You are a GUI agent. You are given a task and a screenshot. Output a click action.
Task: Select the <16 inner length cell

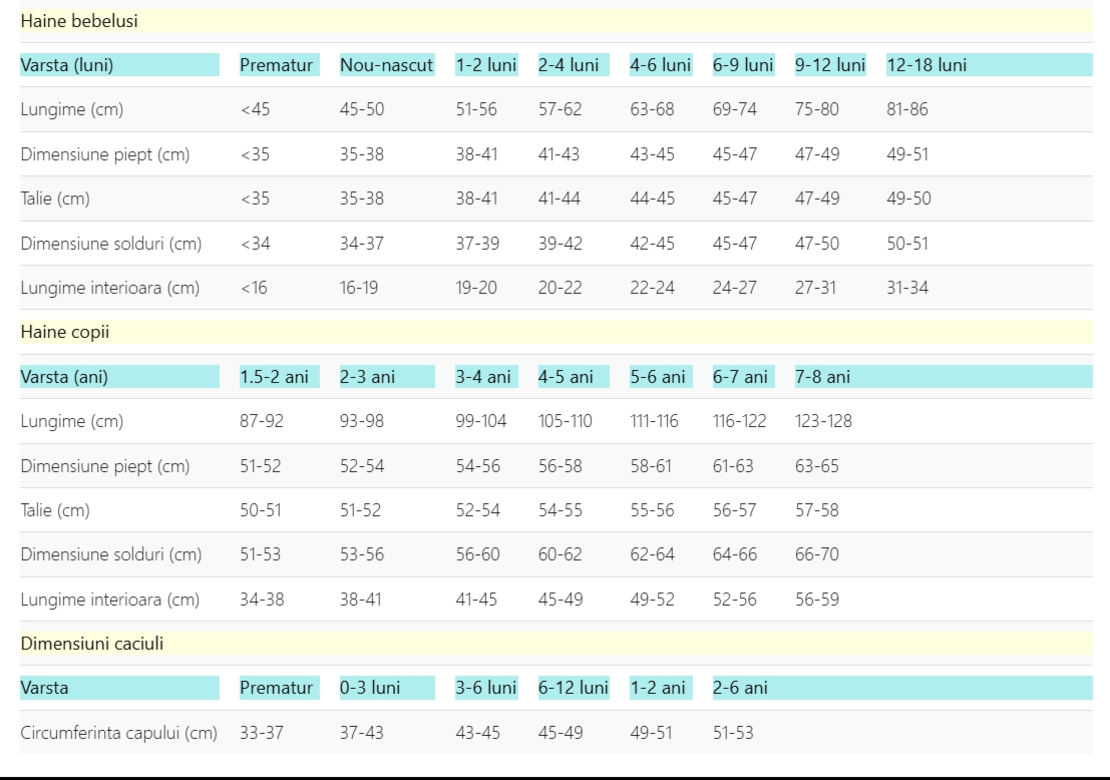tap(255, 288)
